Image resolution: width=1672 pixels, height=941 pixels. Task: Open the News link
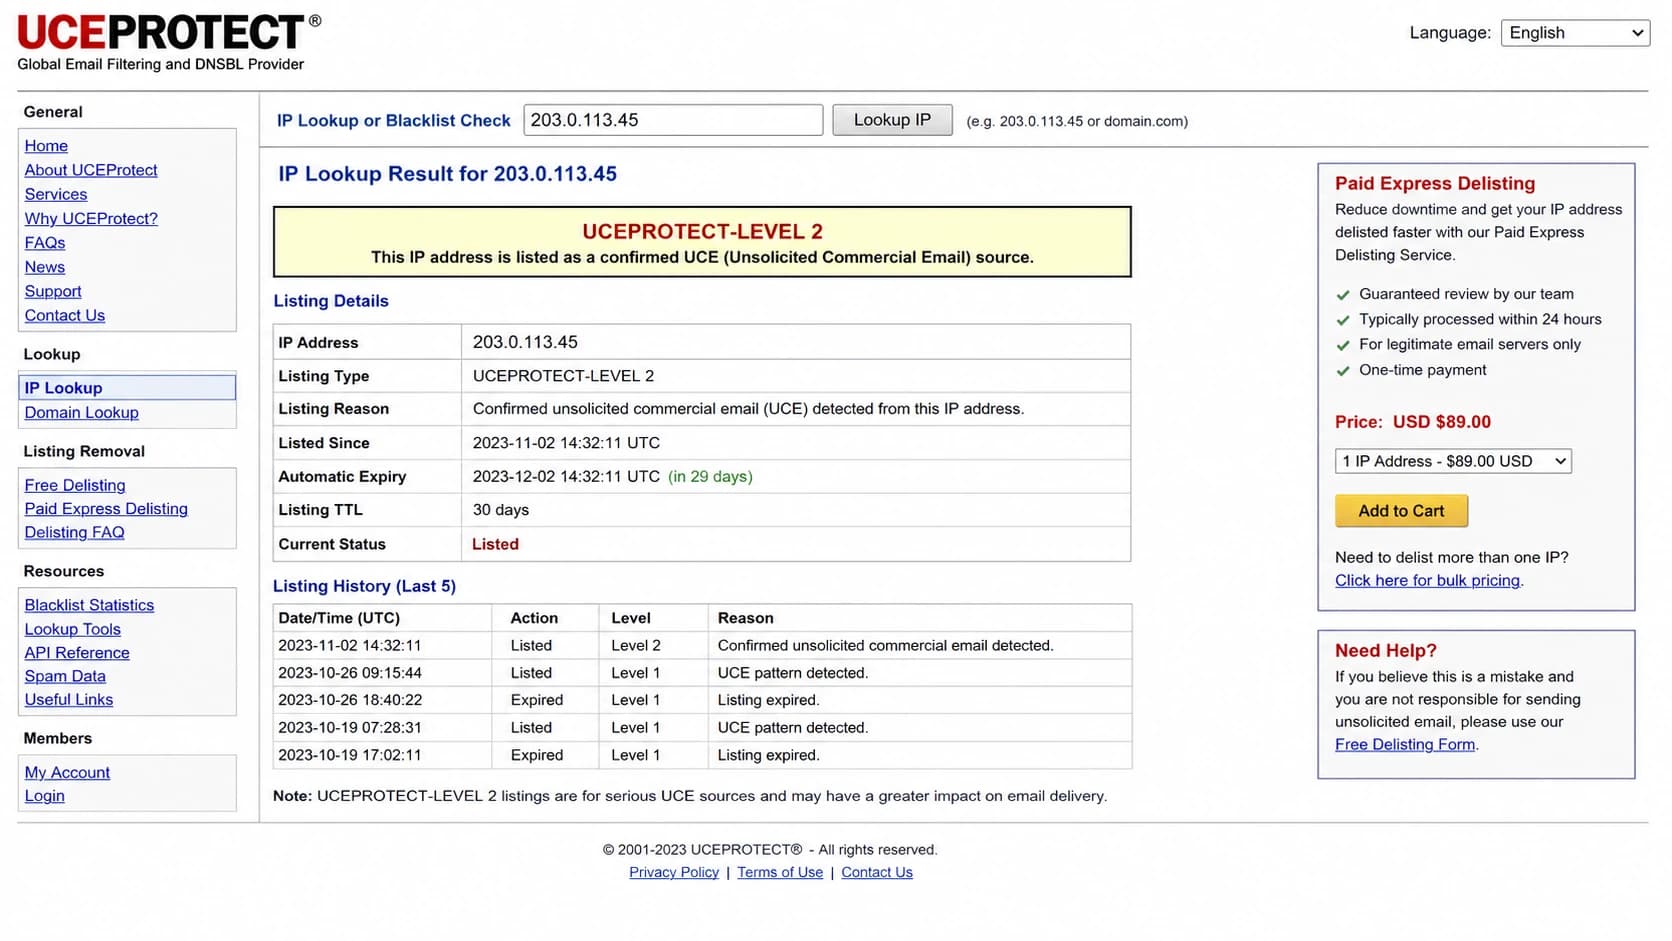[x=45, y=267]
